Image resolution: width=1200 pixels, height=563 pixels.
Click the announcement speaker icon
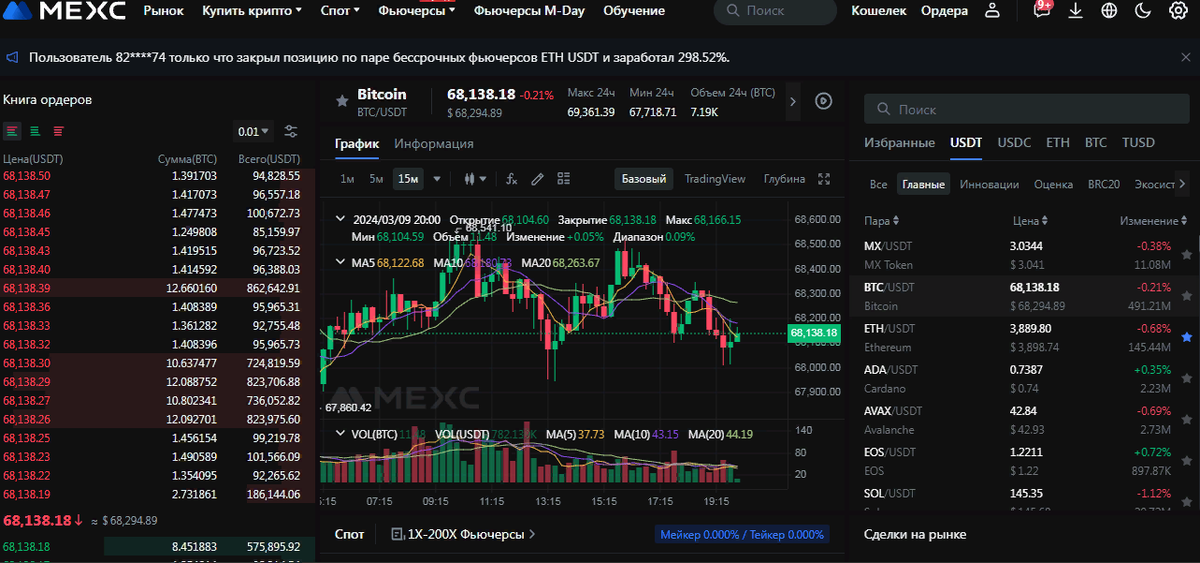point(13,58)
